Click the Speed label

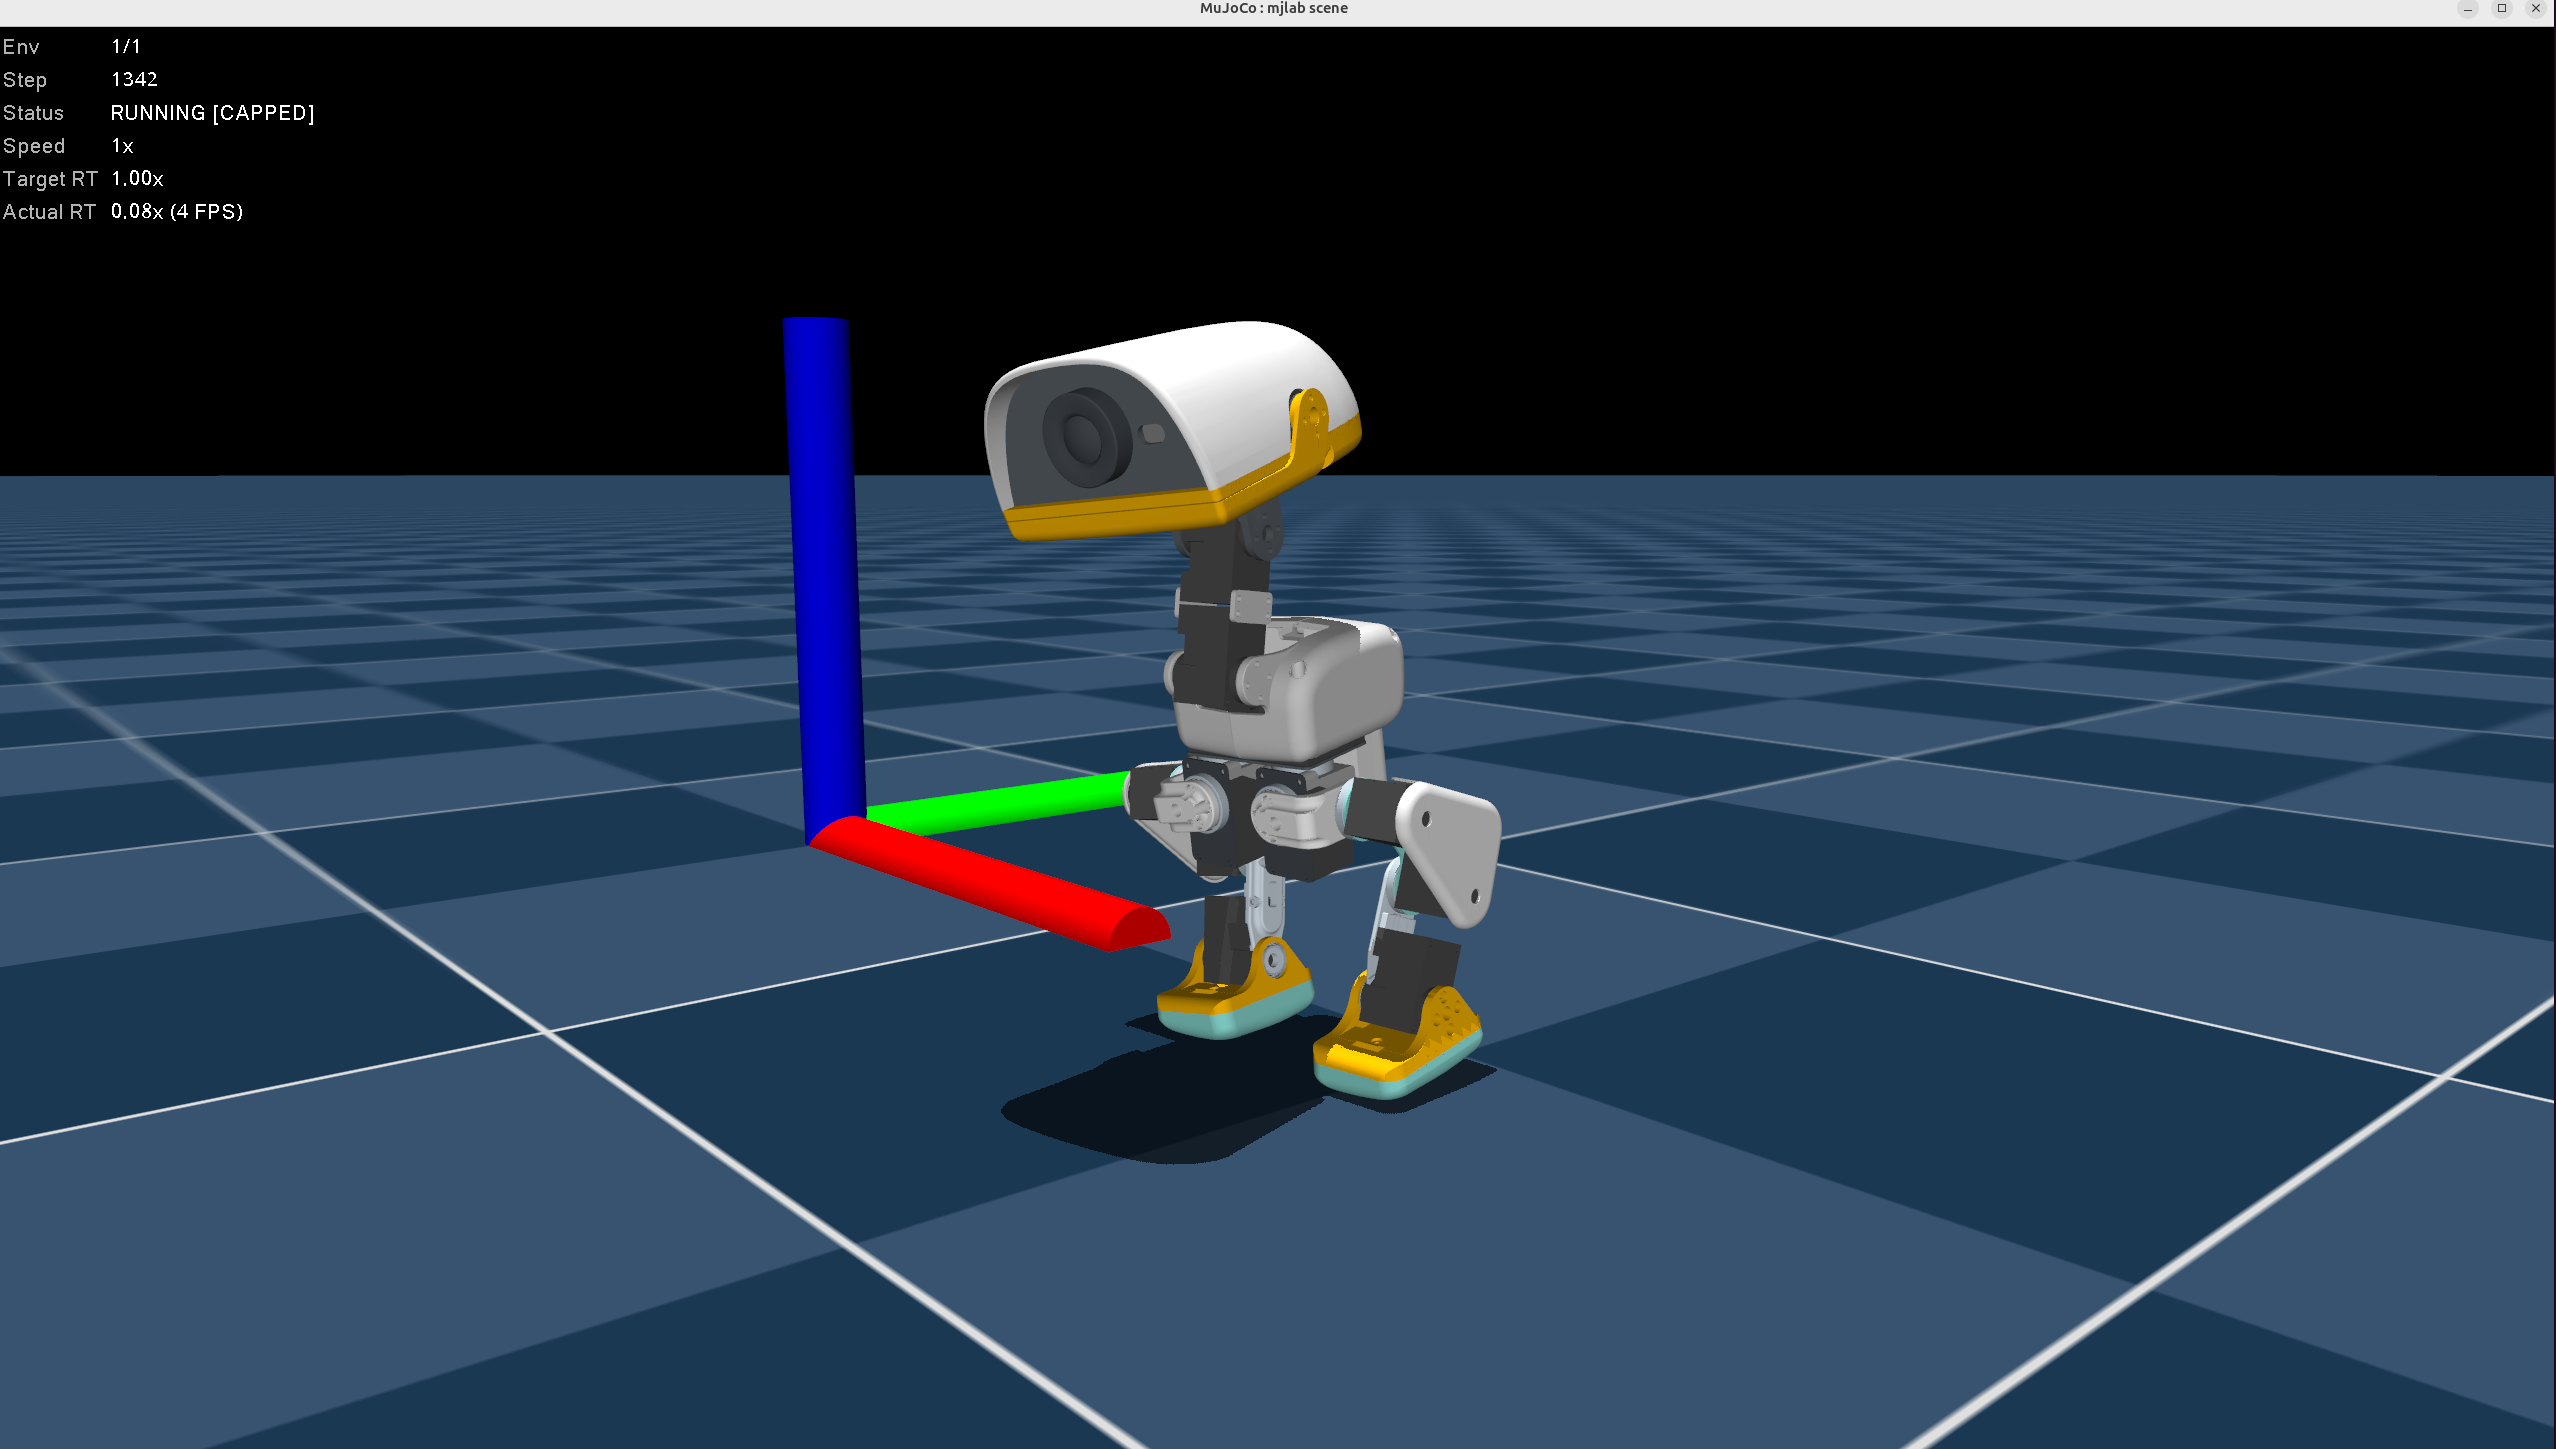pyautogui.click(x=34, y=146)
